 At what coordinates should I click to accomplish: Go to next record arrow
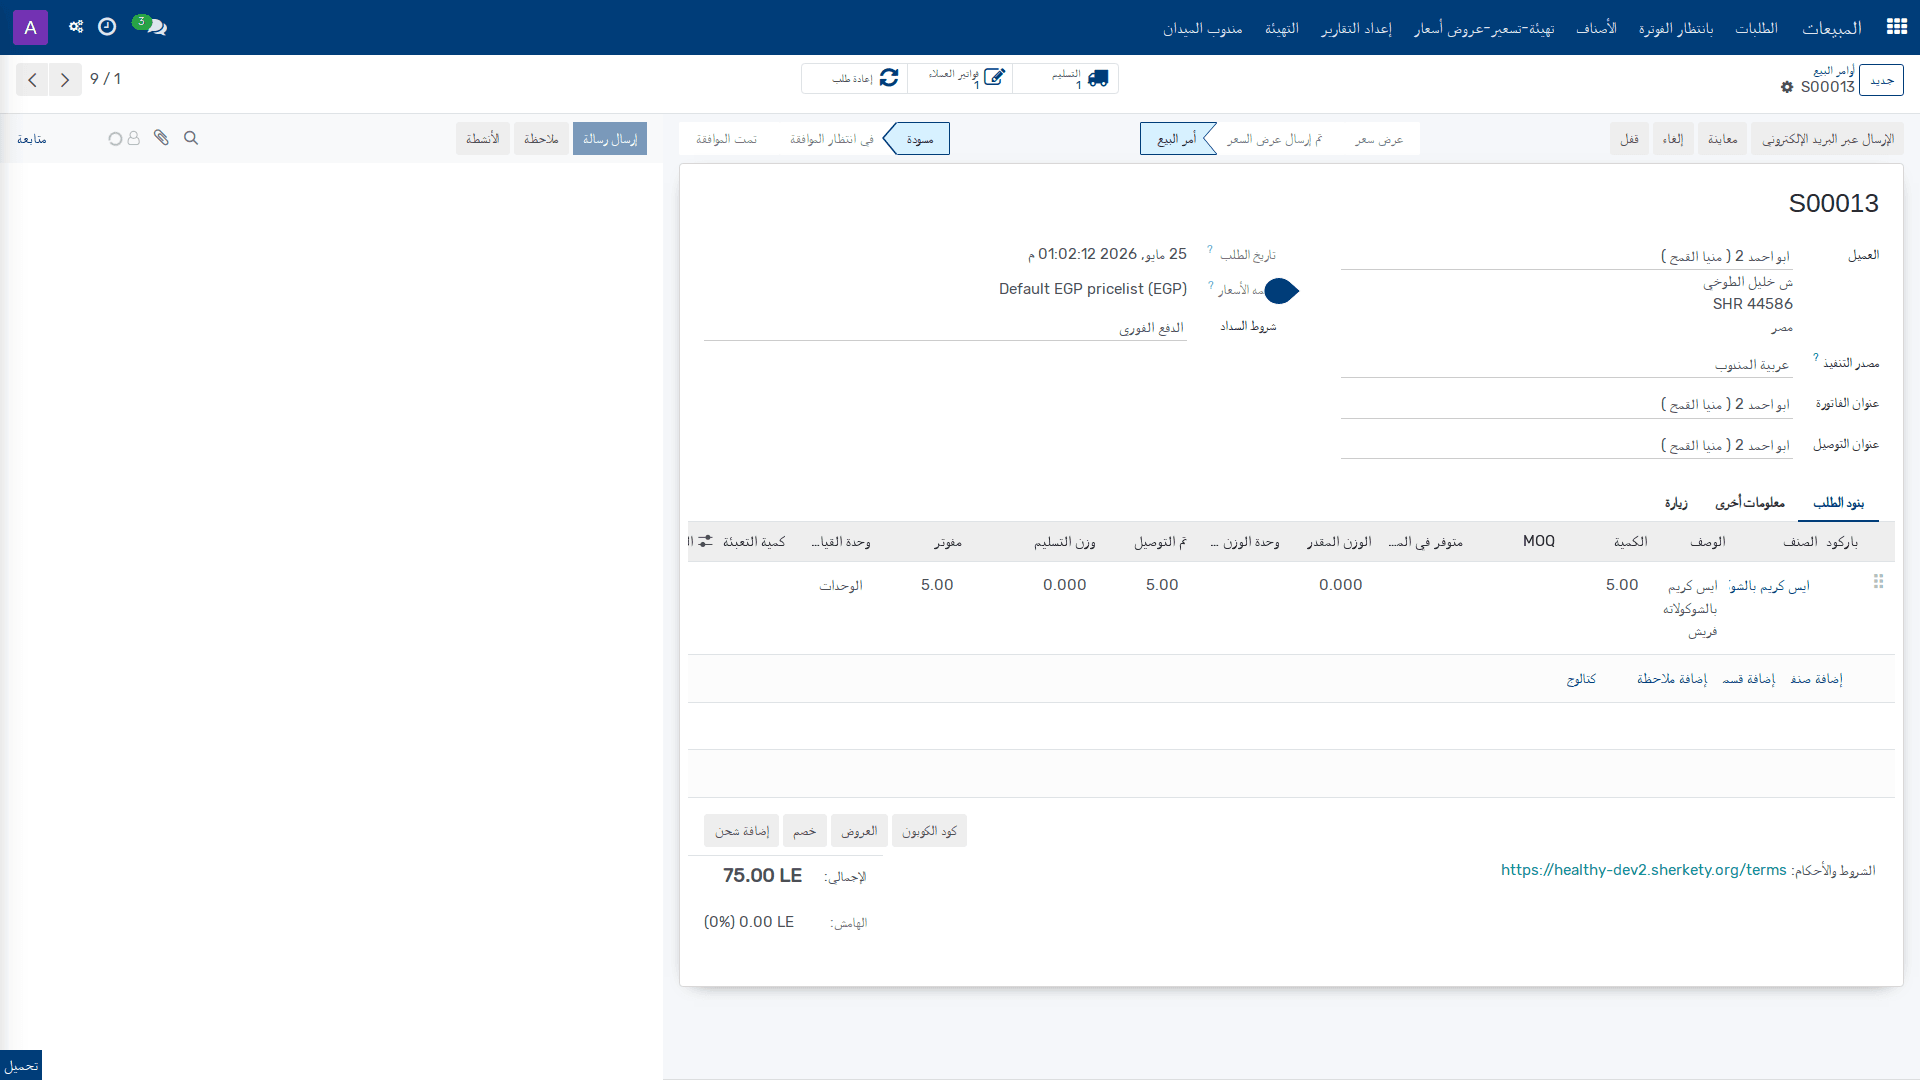coord(65,79)
